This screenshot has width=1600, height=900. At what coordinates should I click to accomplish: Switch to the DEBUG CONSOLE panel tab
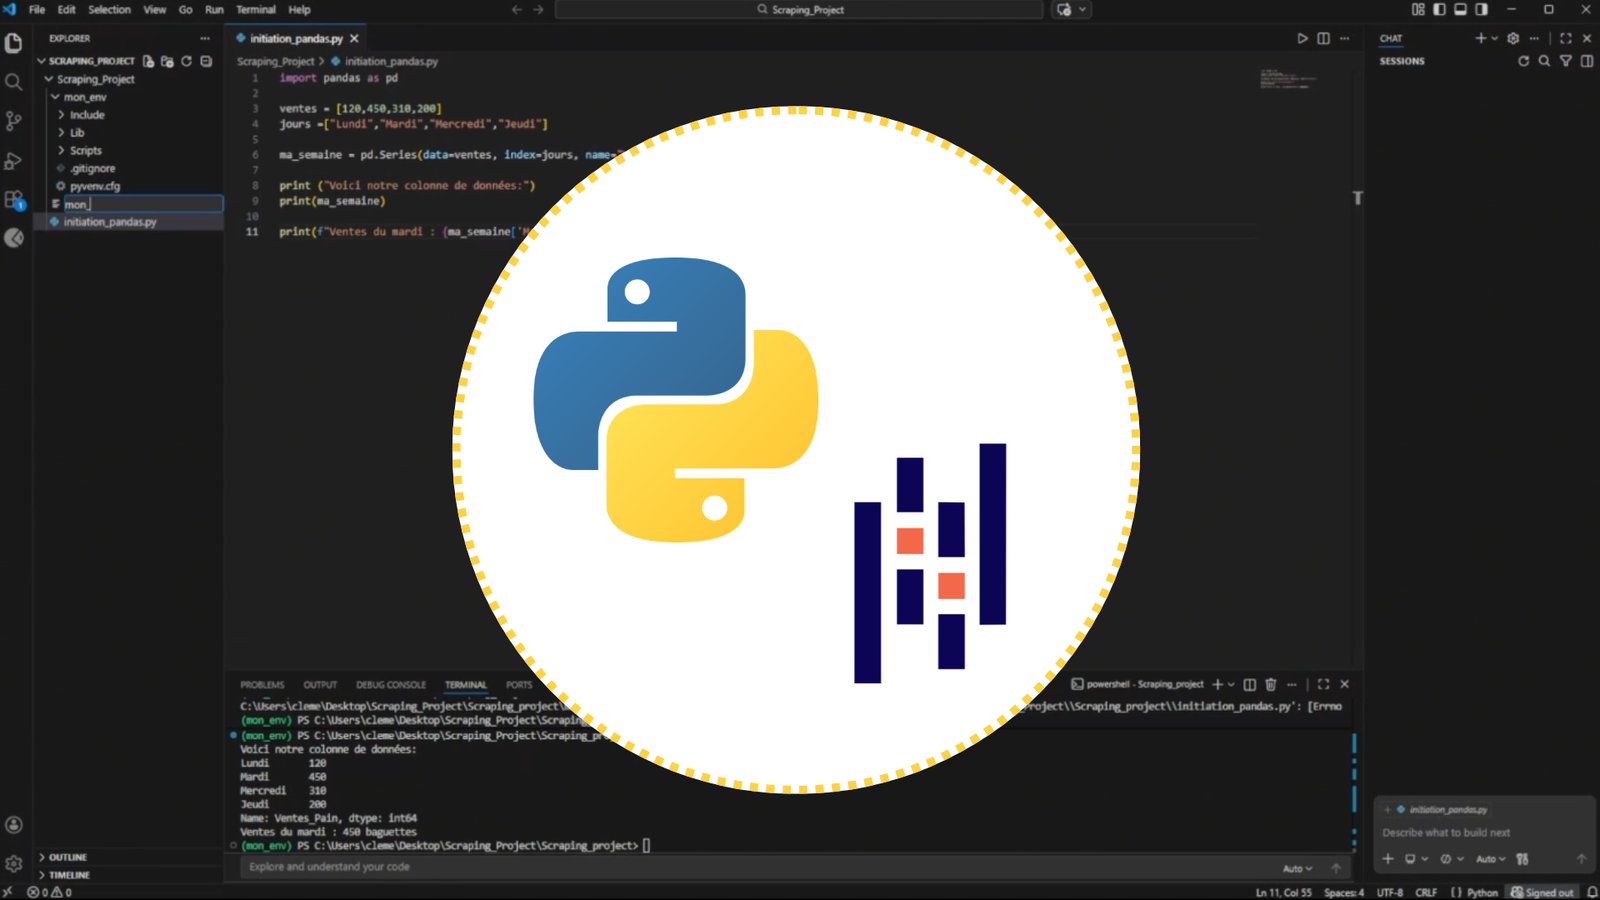(x=391, y=684)
